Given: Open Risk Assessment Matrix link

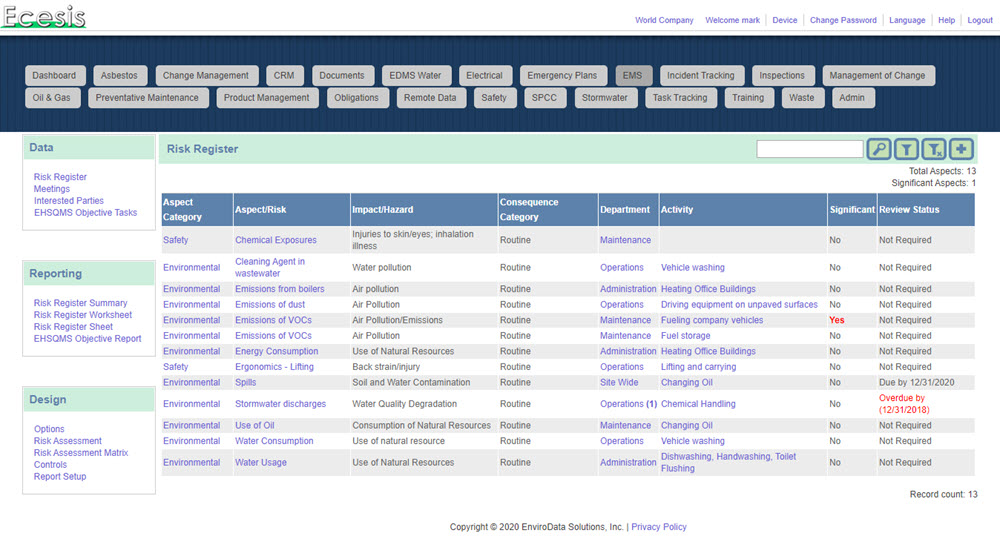Looking at the screenshot, I should (81, 453).
